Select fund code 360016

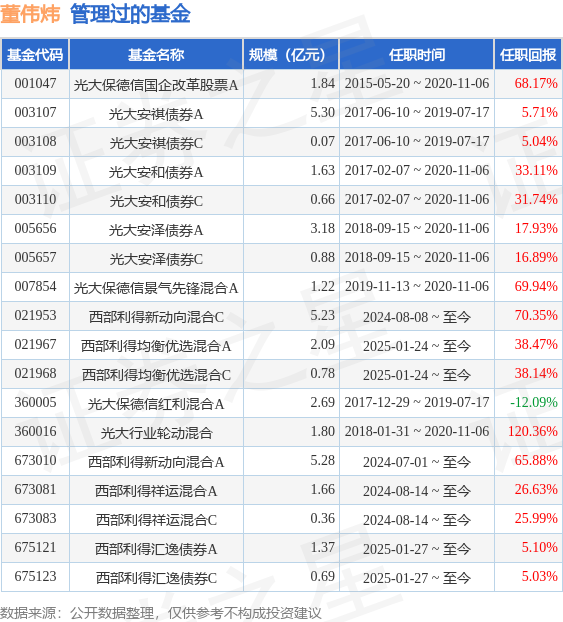tap(35, 431)
